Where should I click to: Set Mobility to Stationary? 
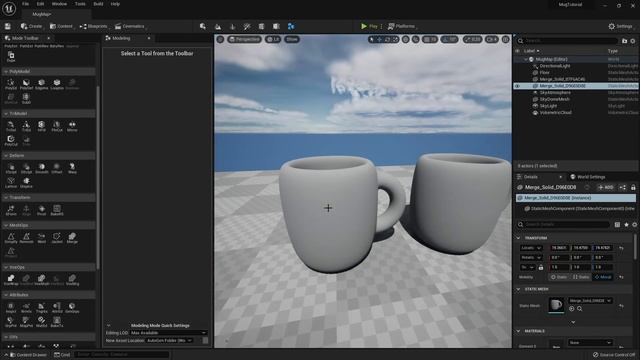(x=580, y=277)
